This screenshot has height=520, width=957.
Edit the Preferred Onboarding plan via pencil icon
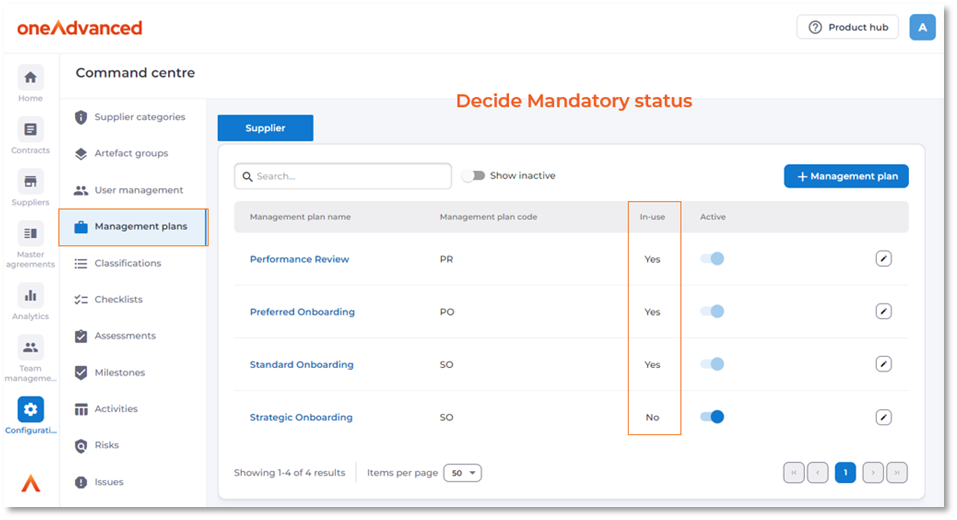pyautogui.click(x=883, y=311)
